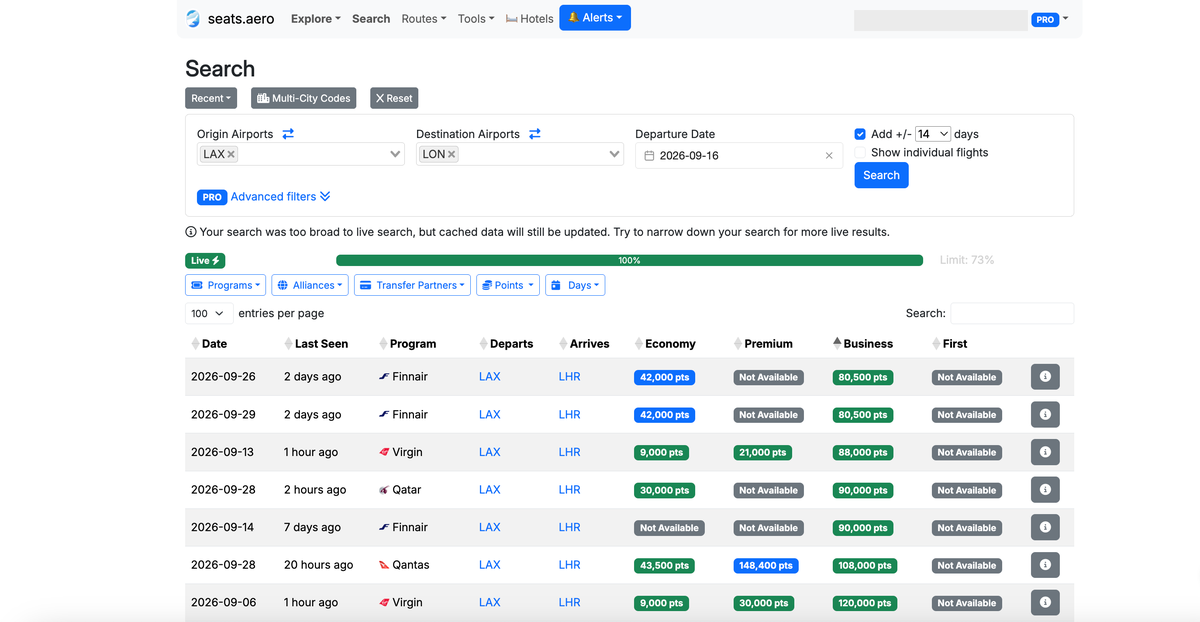Image resolution: width=1200 pixels, height=622 pixels.
Task: Uncheck the Add +/- days checkbox
Action: click(x=860, y=134)
